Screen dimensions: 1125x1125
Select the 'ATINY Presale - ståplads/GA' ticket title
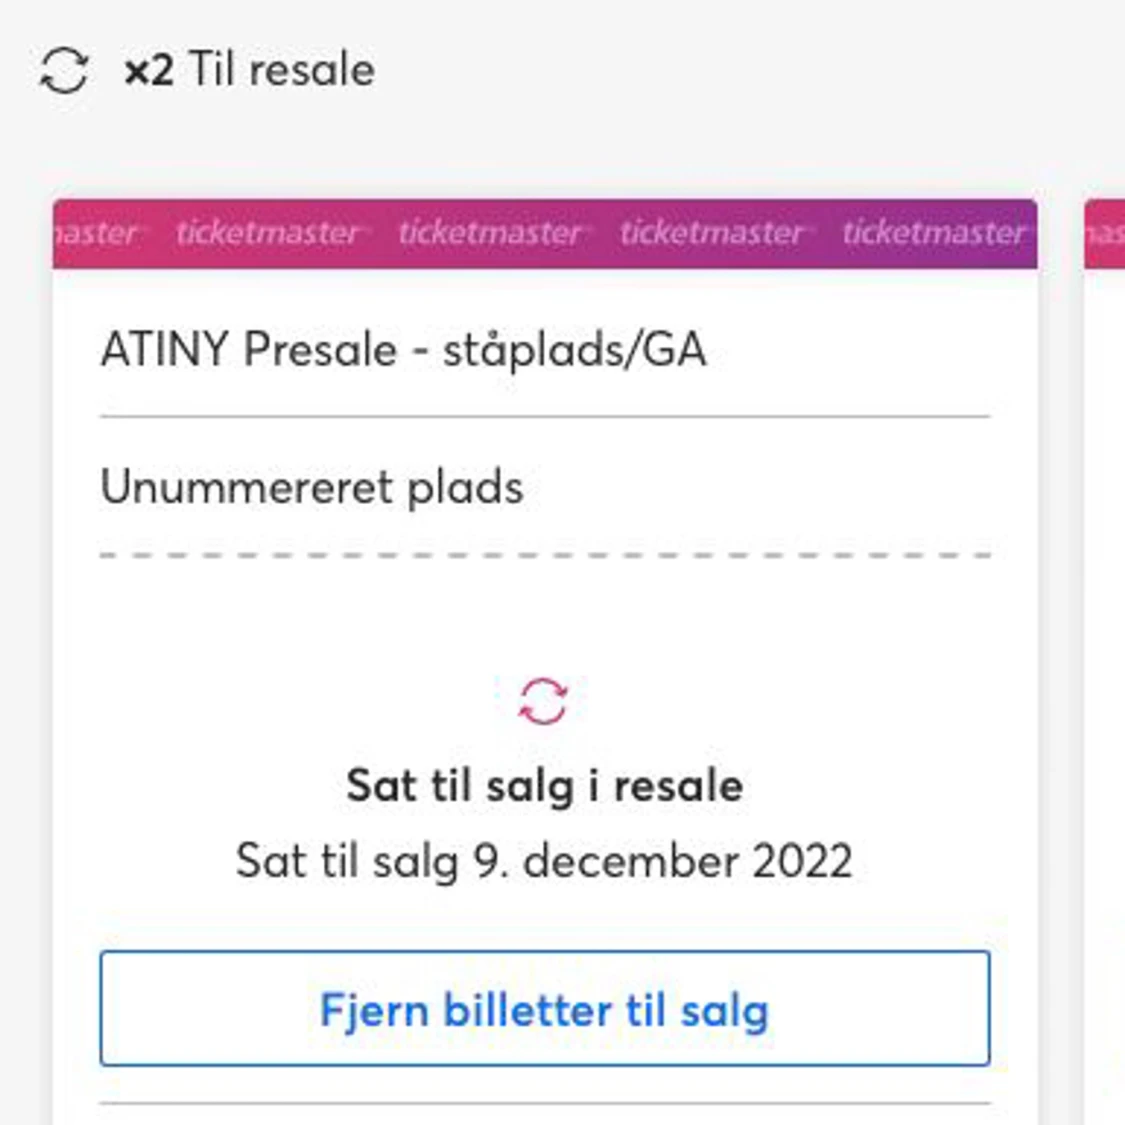click(x=403, y=350)
